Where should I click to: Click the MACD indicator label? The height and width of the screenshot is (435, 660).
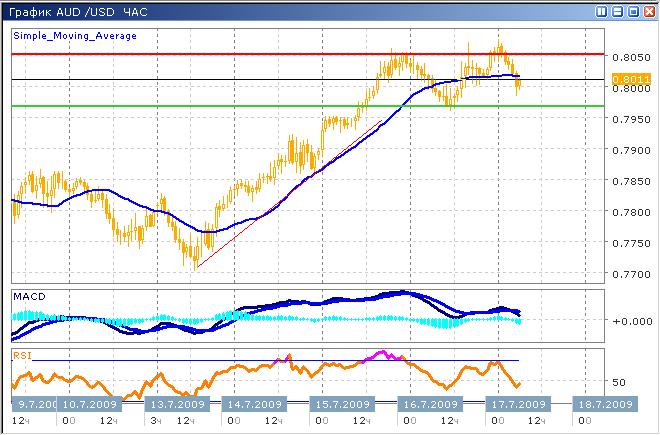[x=28, y=296]
